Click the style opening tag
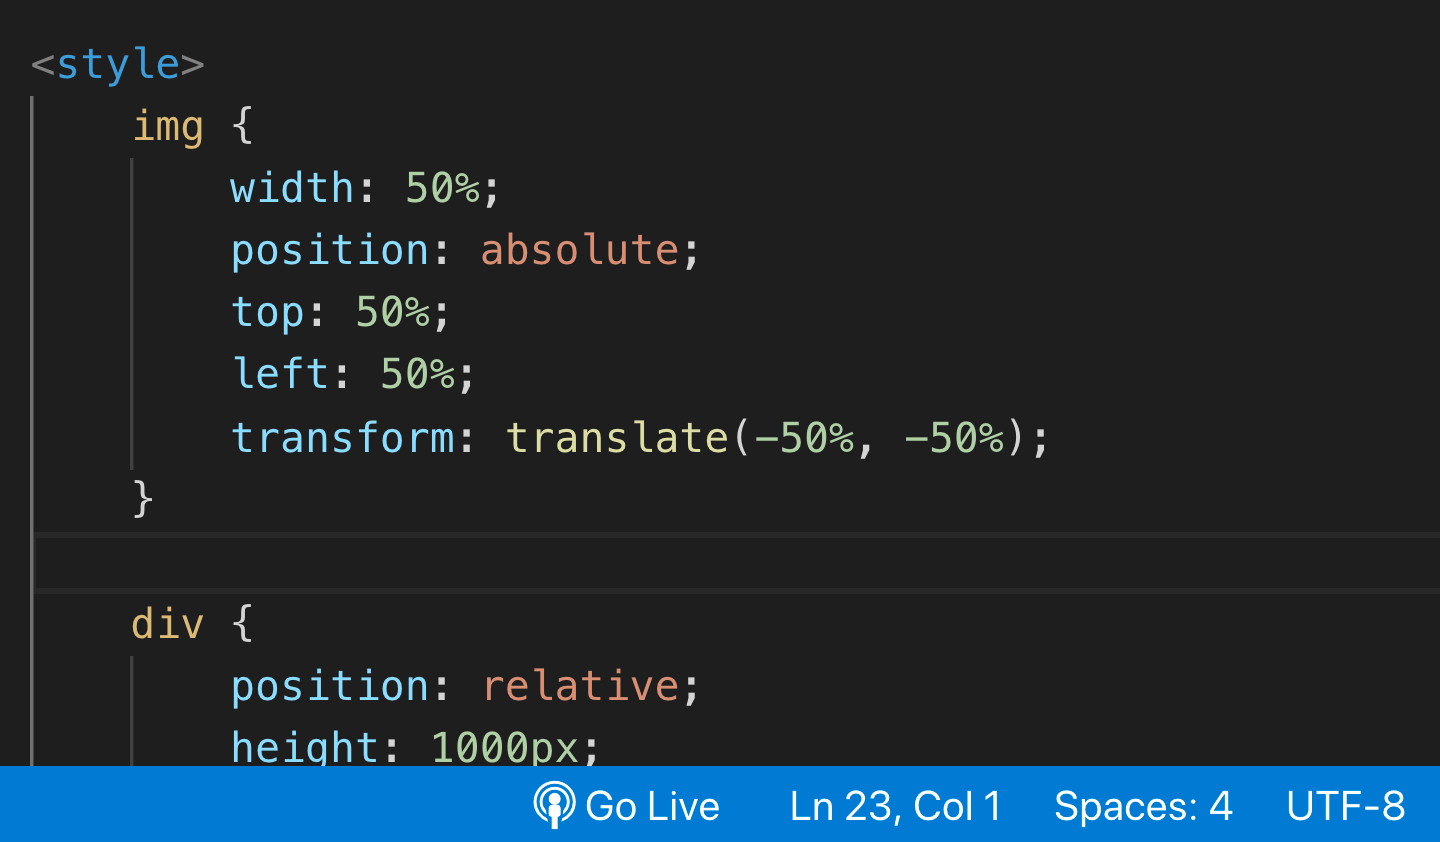Viewport: 1440px width, 842px height. [x=118, y=62]
